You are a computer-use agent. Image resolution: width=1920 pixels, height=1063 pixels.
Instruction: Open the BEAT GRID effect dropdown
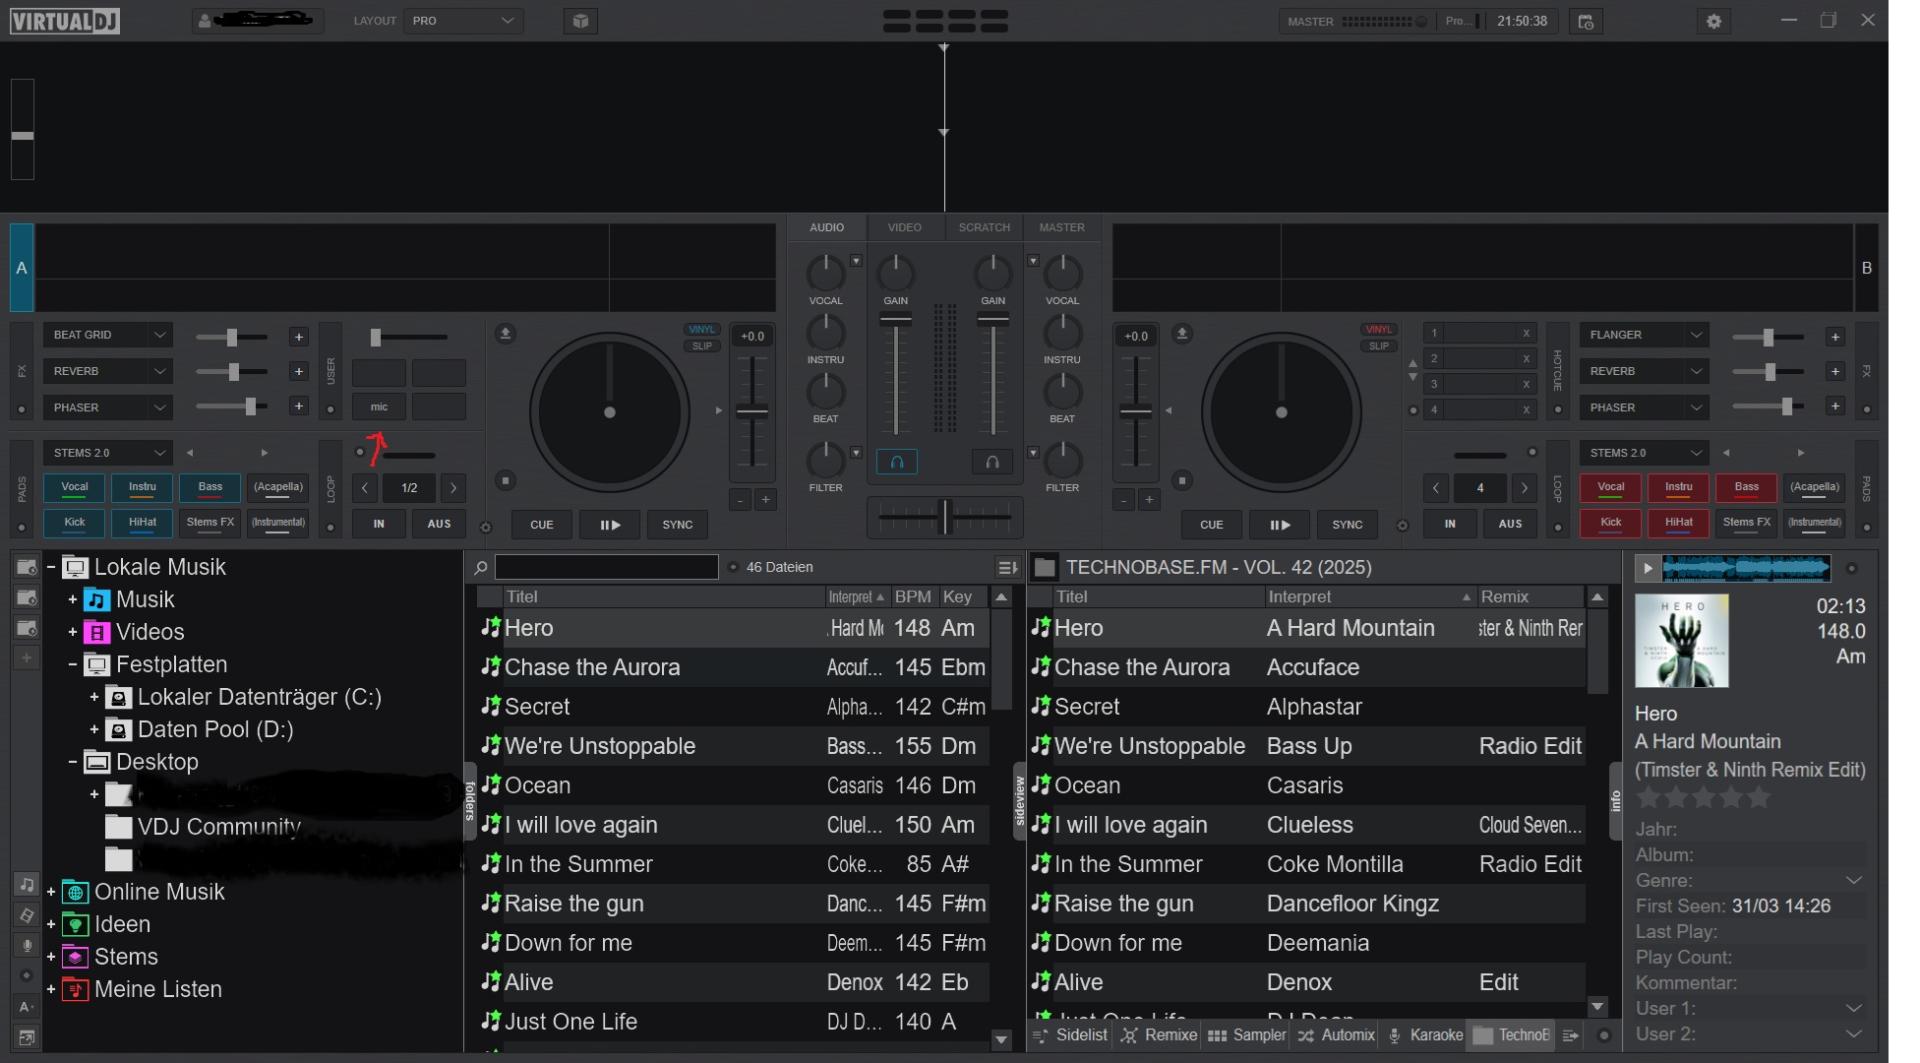107,335
